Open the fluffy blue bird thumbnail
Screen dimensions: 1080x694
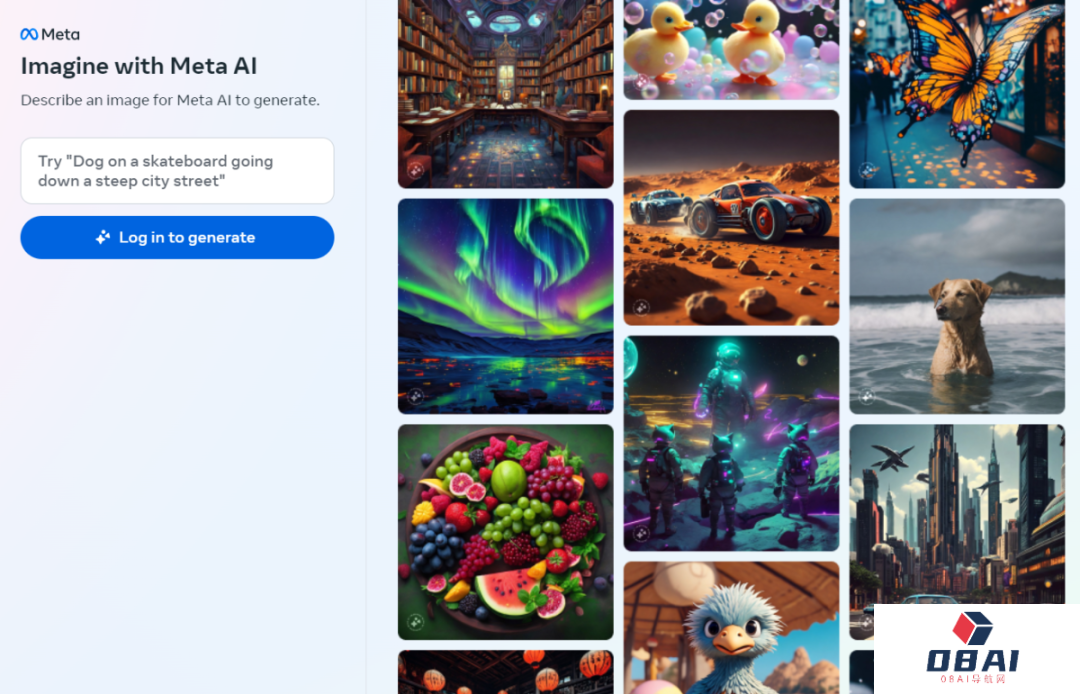[x=731, y=628]
